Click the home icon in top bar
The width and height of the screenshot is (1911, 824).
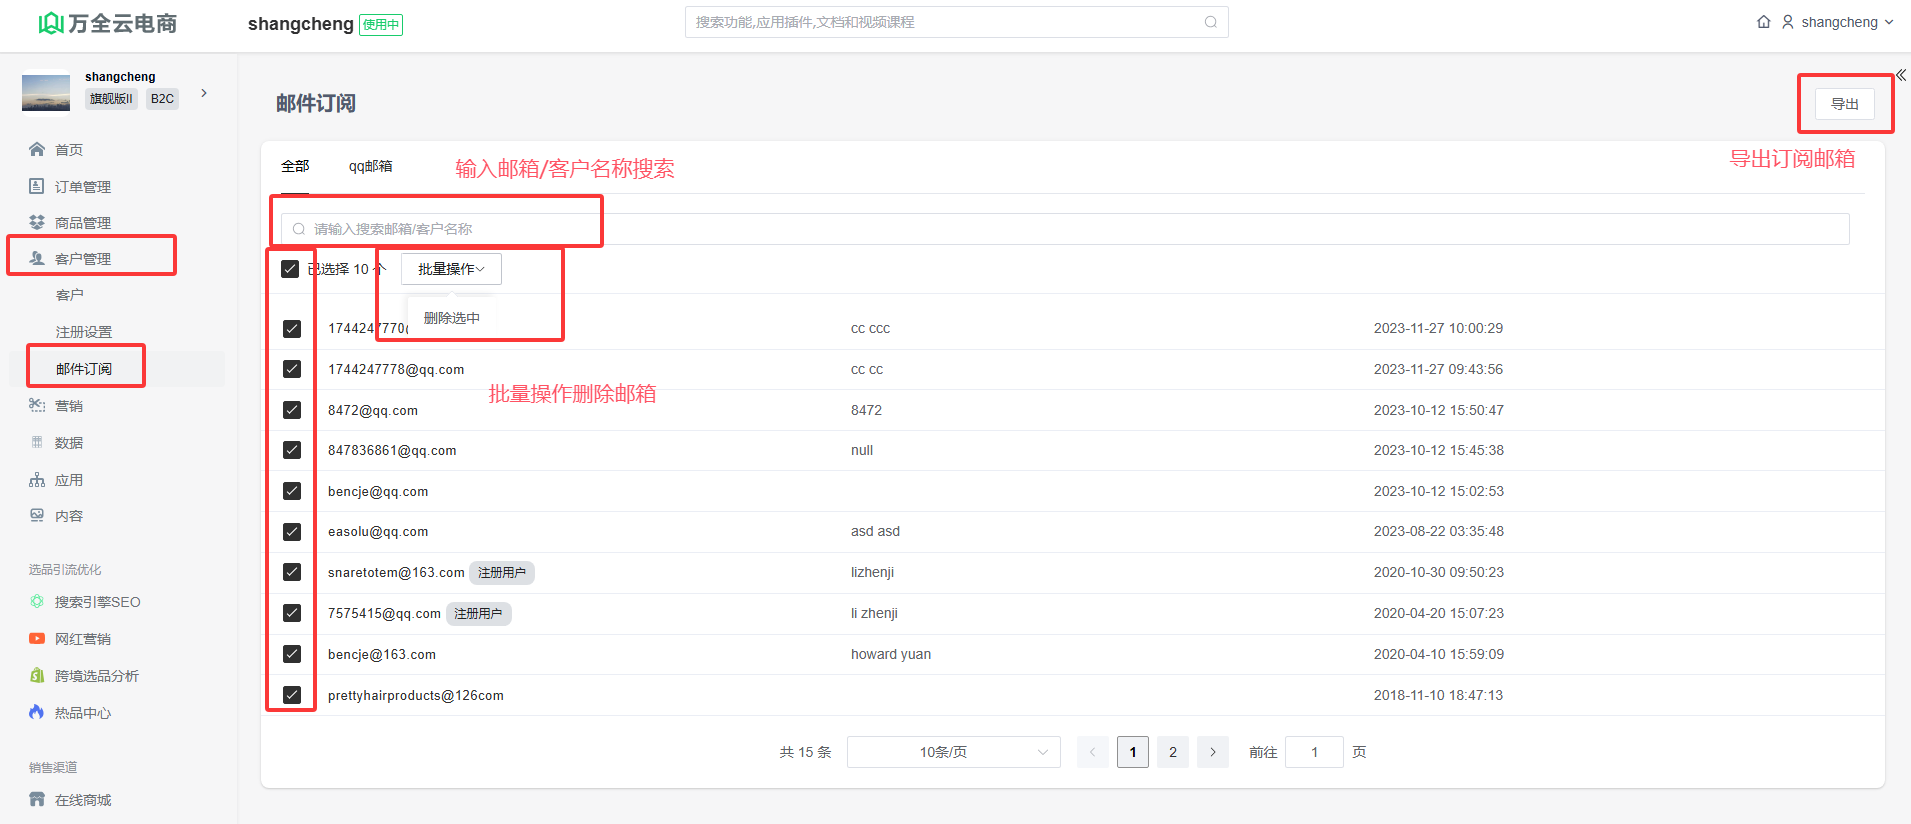coord(1763,22)
